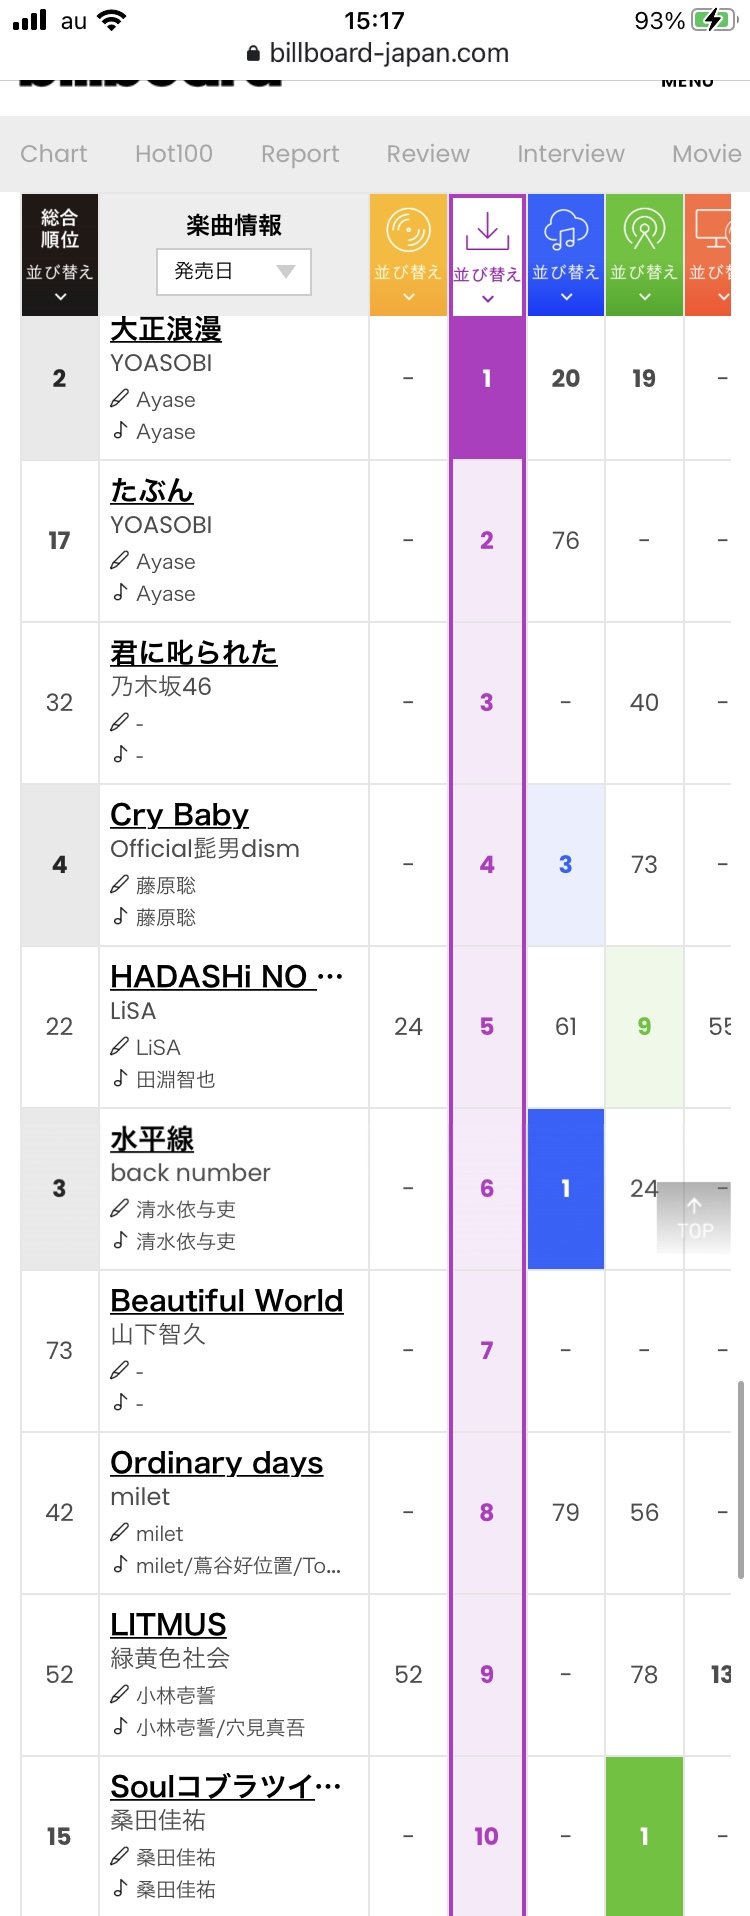This screenshot has height=1916, width=750.
Task: Expand chevron under the download 並び替え
Action: 487,299
